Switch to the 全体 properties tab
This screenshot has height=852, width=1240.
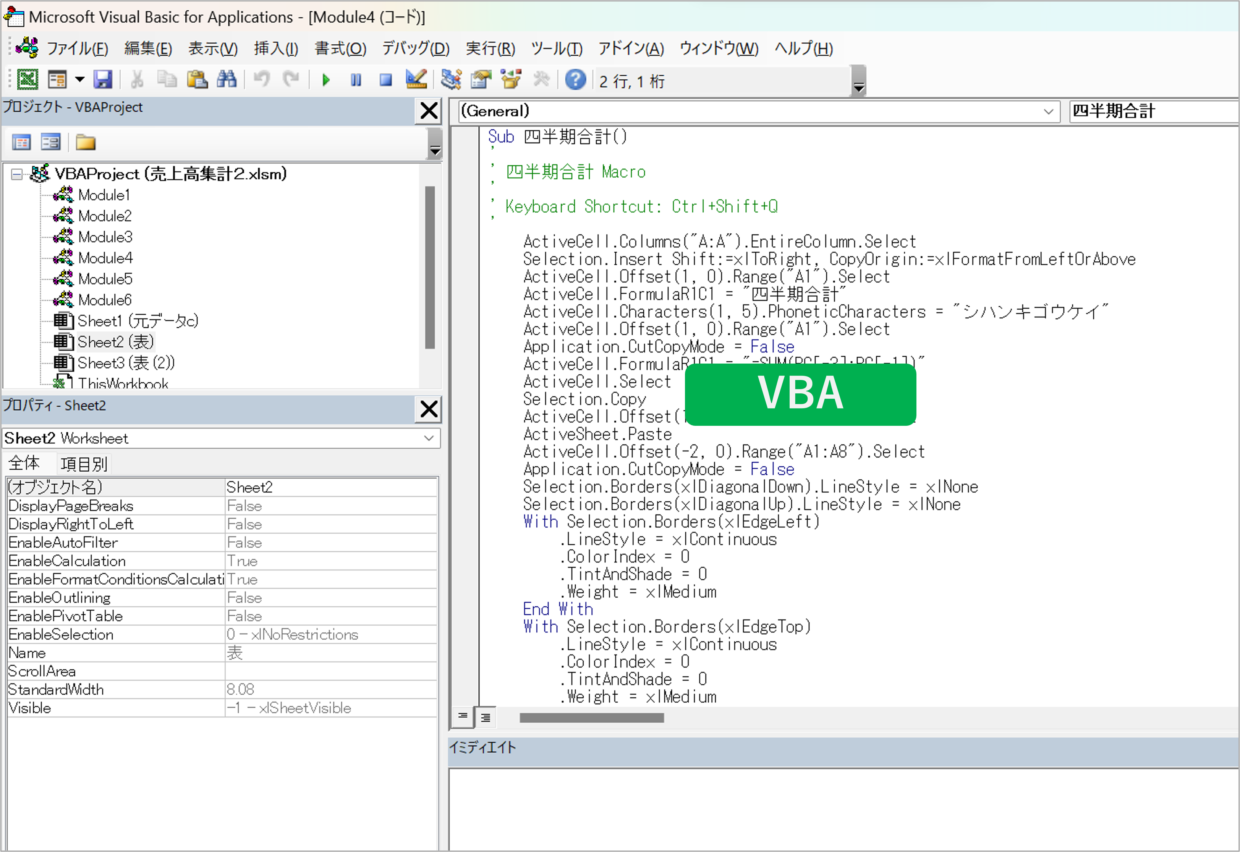pyautogui.click(x=24, y=464)
